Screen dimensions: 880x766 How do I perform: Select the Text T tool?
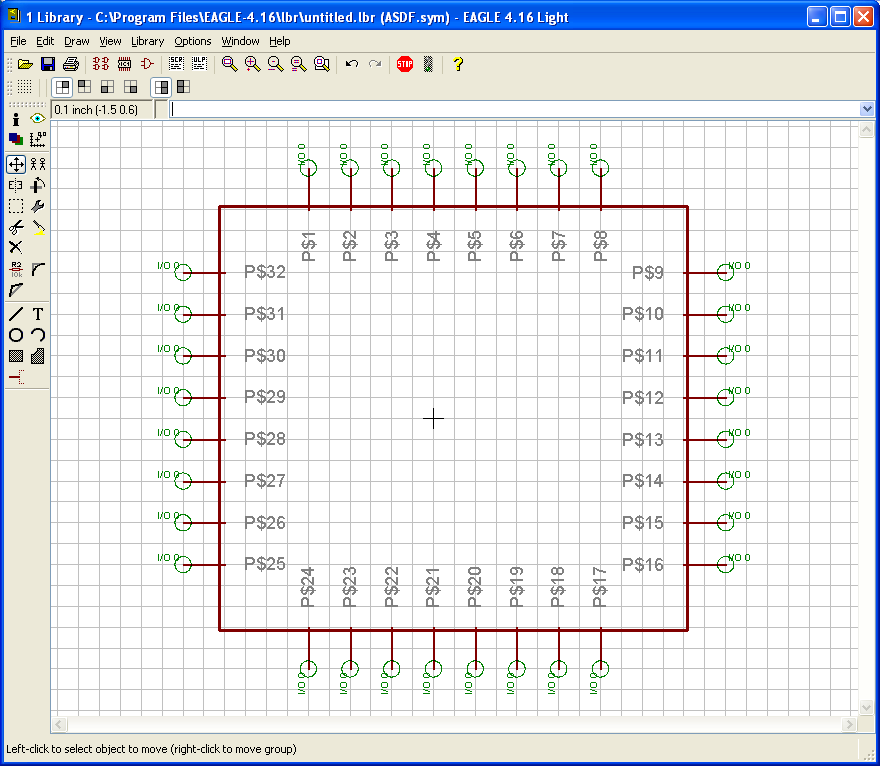pos(38,314)
